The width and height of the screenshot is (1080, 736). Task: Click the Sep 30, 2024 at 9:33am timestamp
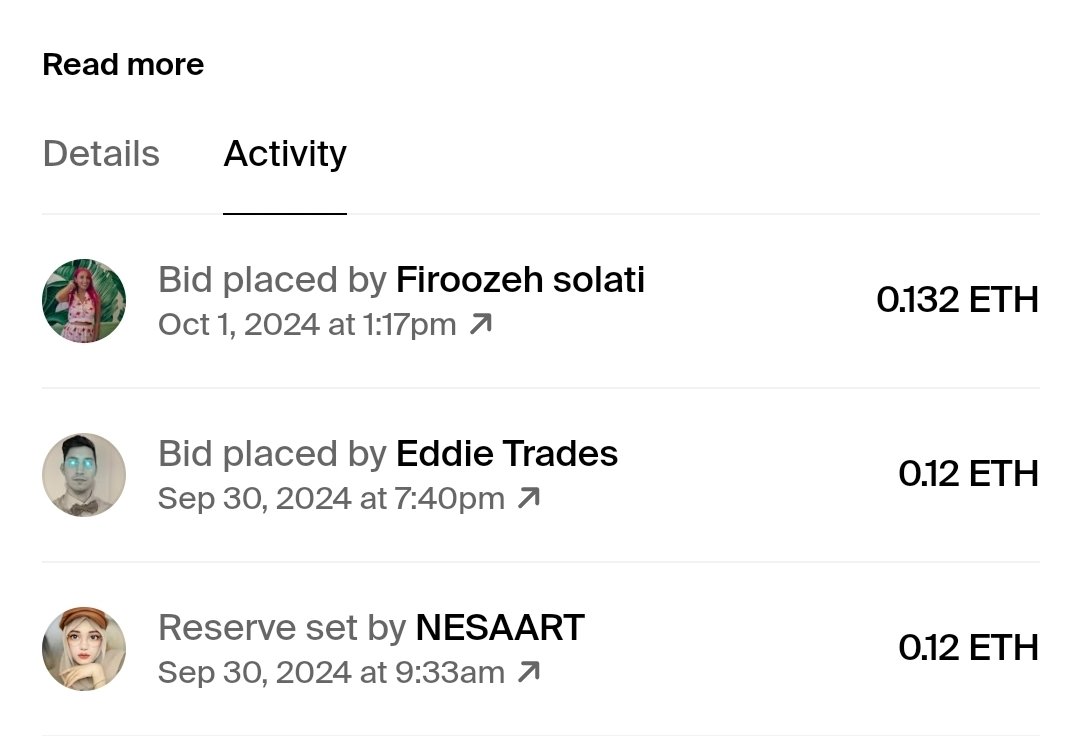point(331,673)
